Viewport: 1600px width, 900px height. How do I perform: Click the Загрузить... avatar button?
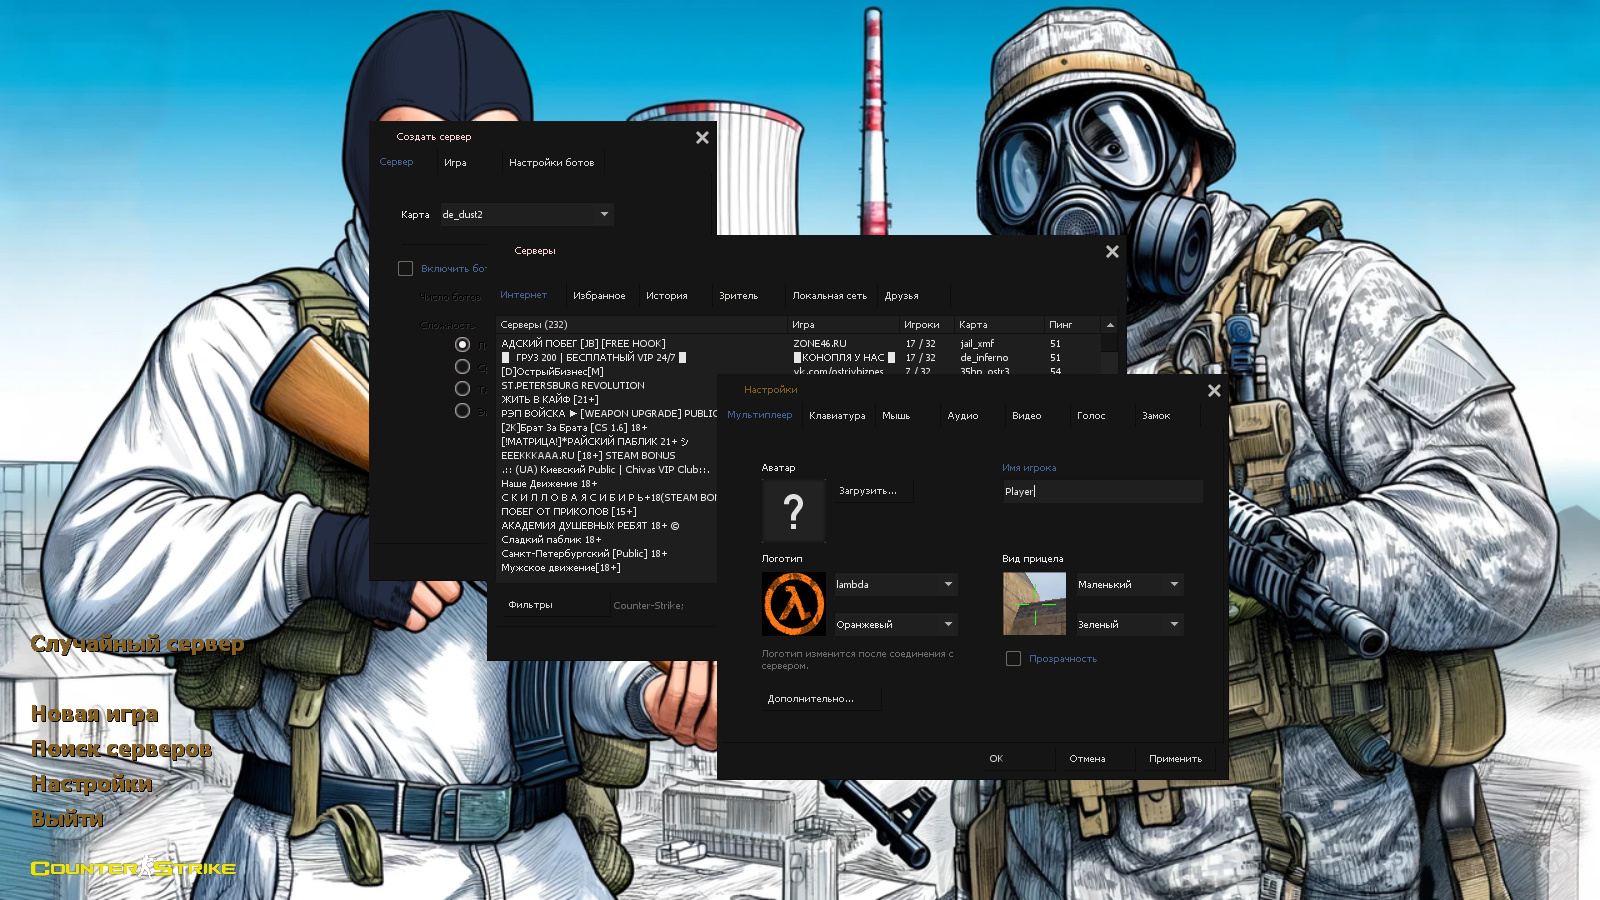[868, 491]
